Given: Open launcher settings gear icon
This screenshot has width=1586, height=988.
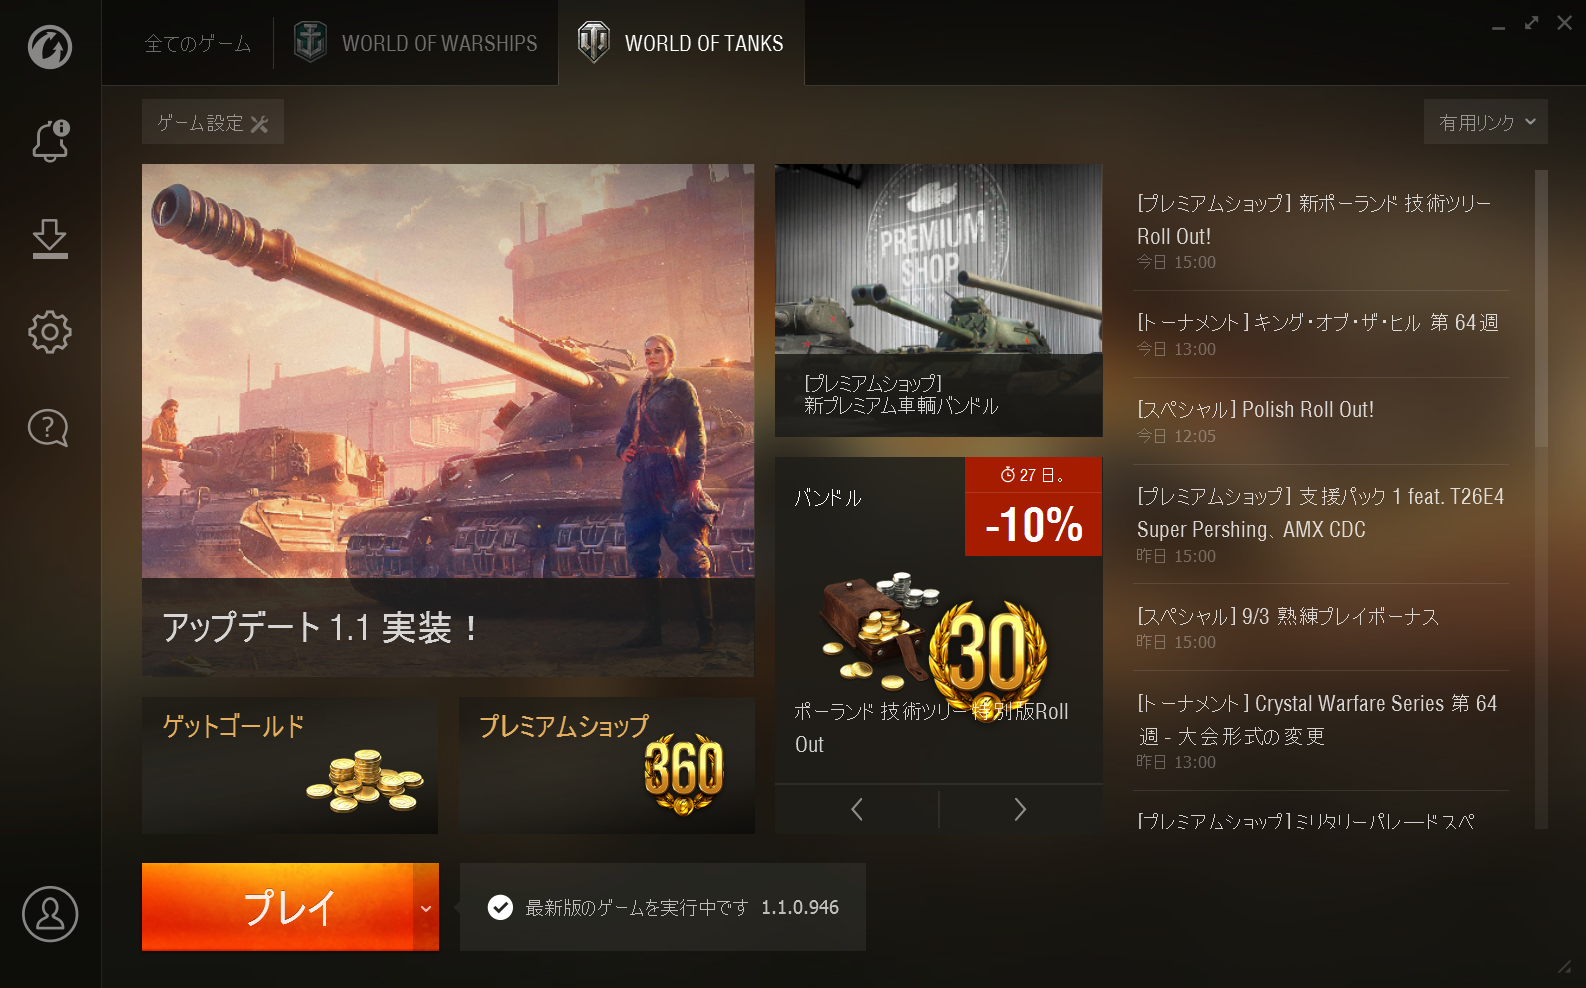Looking at the screenshot, I should pyautogui.click(x=50, y=332).
